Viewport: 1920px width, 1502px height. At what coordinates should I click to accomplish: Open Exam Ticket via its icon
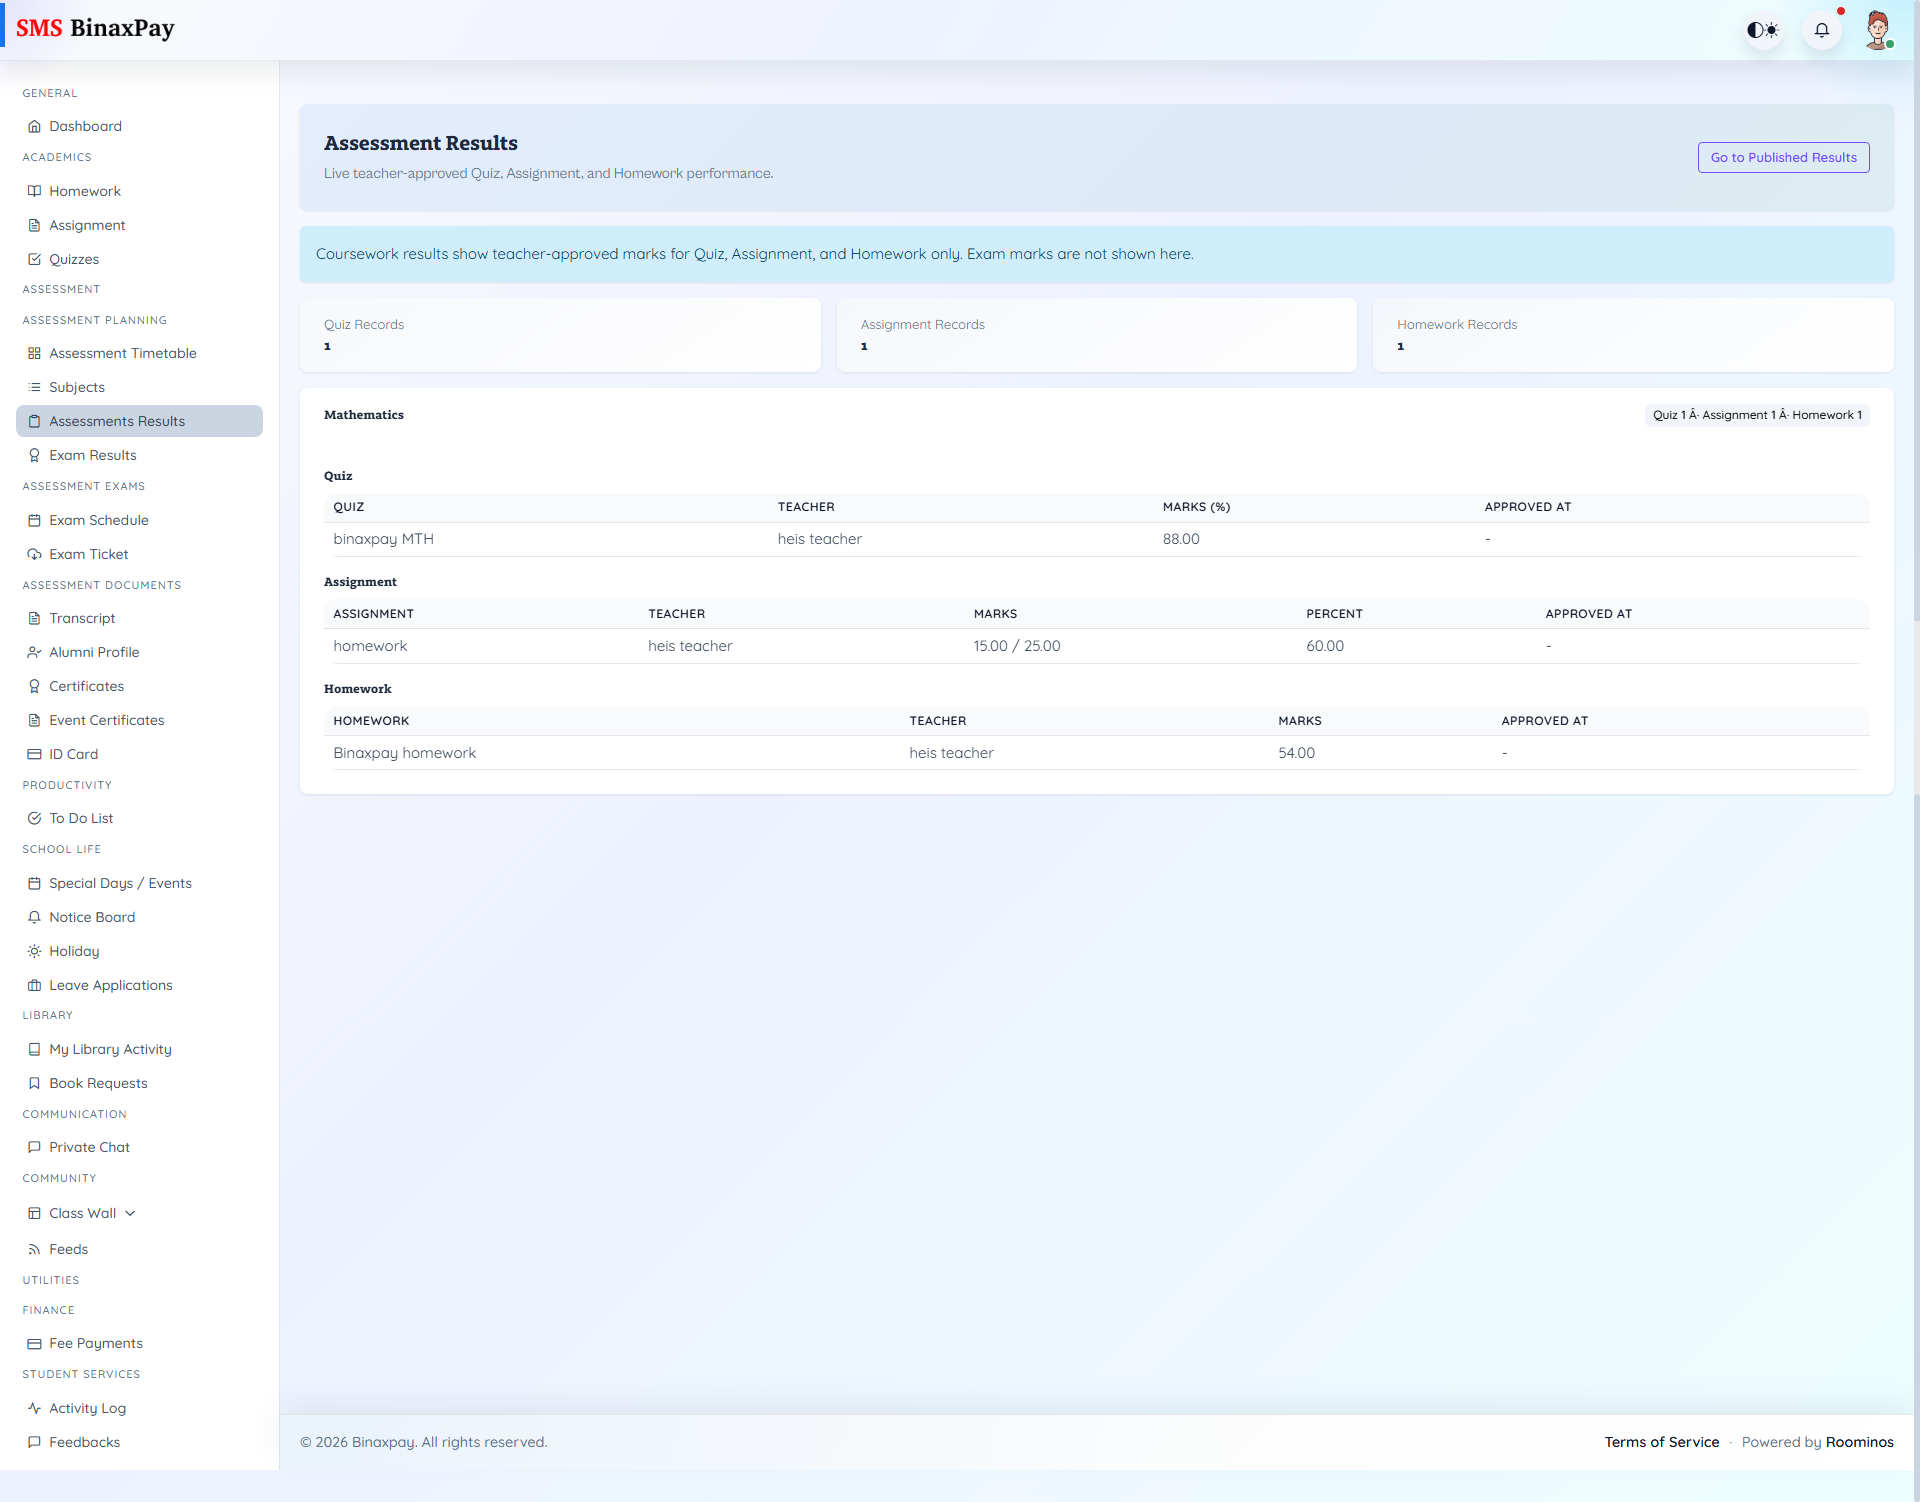[x=34, y=554]
